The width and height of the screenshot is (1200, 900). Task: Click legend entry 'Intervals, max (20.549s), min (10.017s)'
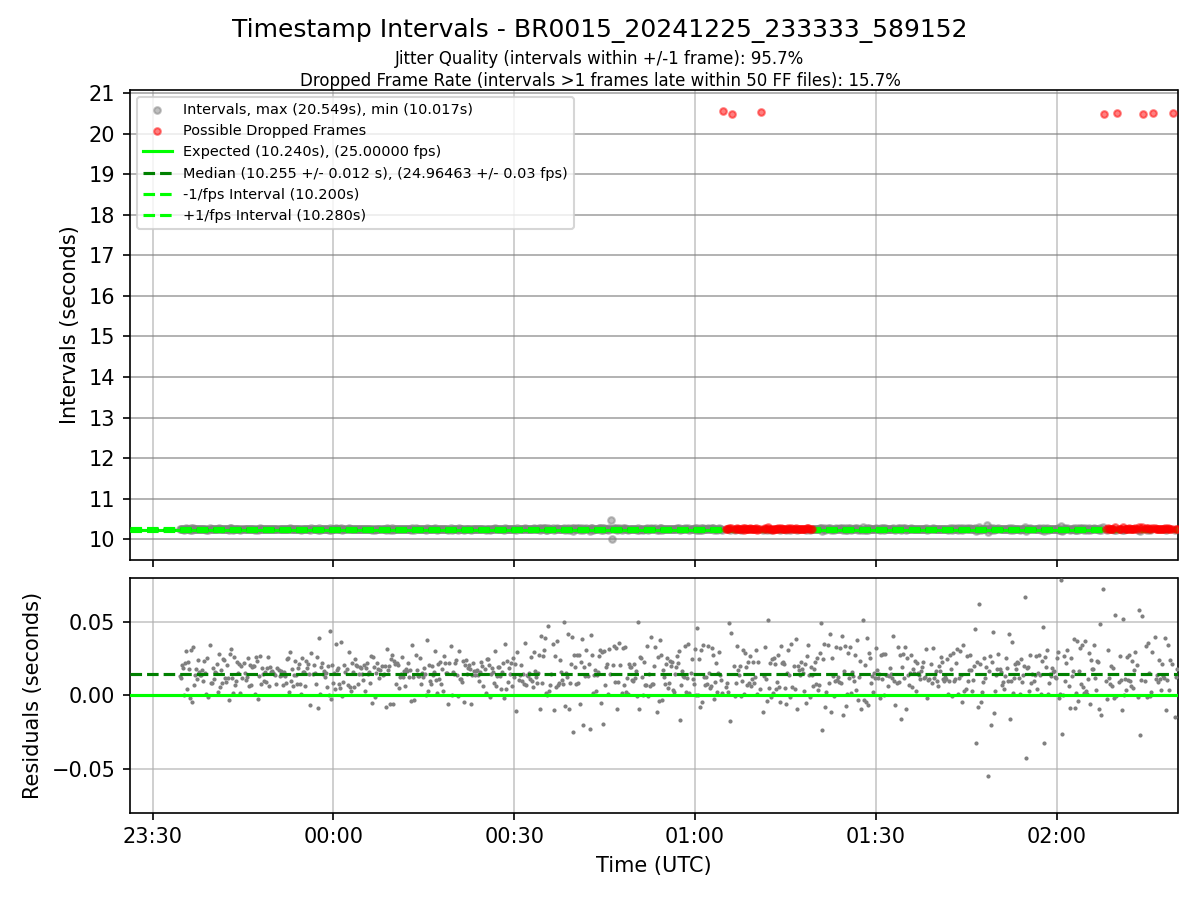(328, 108)
